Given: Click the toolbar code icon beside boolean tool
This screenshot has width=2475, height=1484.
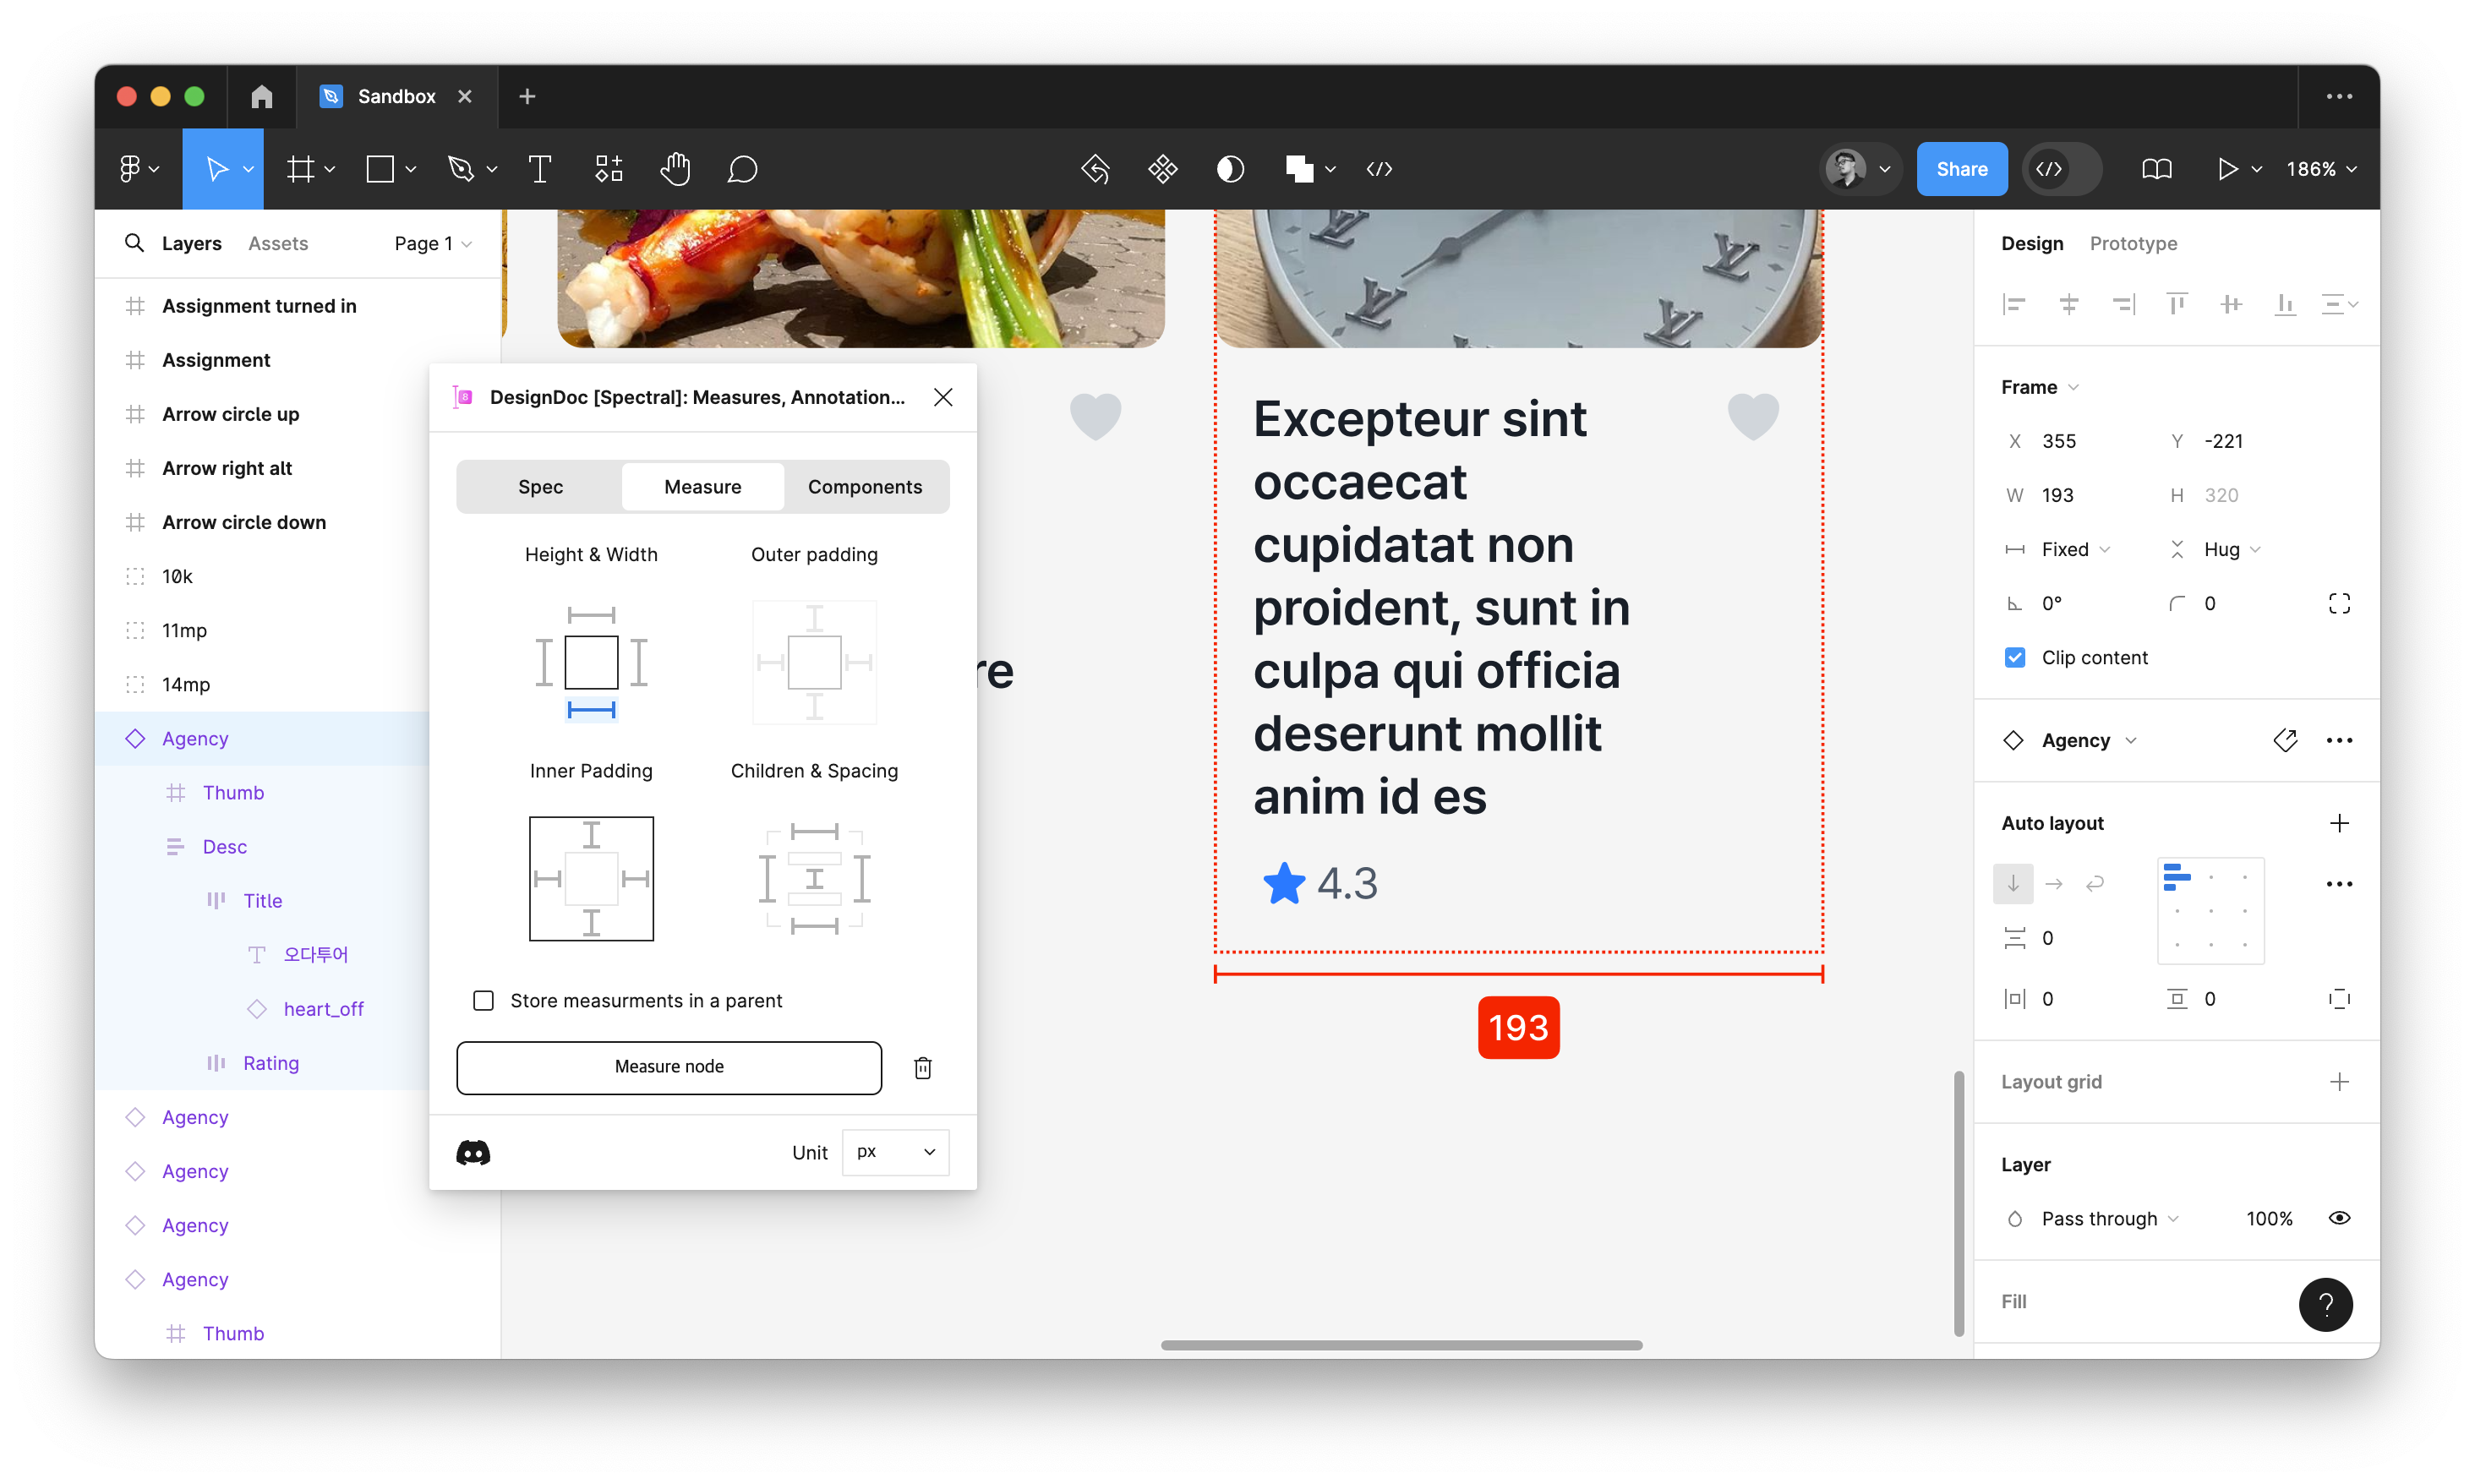Looking at the screenshot, I should pyautogui.click(x=1379, y=169).
